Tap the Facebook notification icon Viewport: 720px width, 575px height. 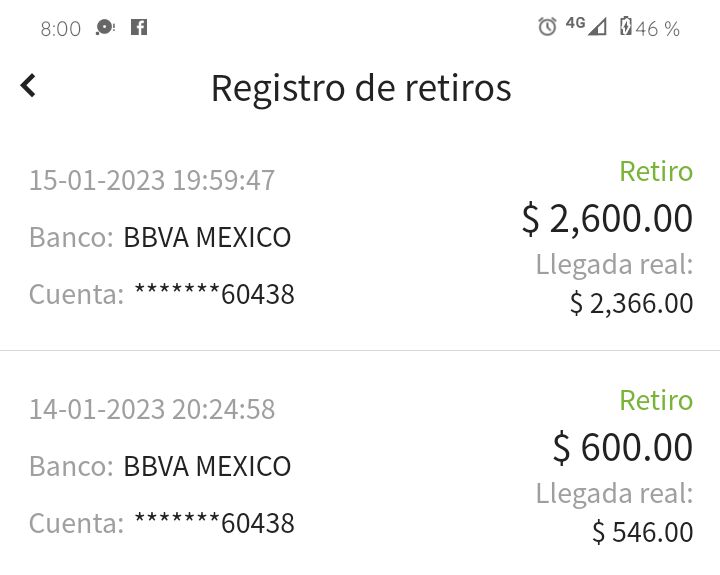139,28
